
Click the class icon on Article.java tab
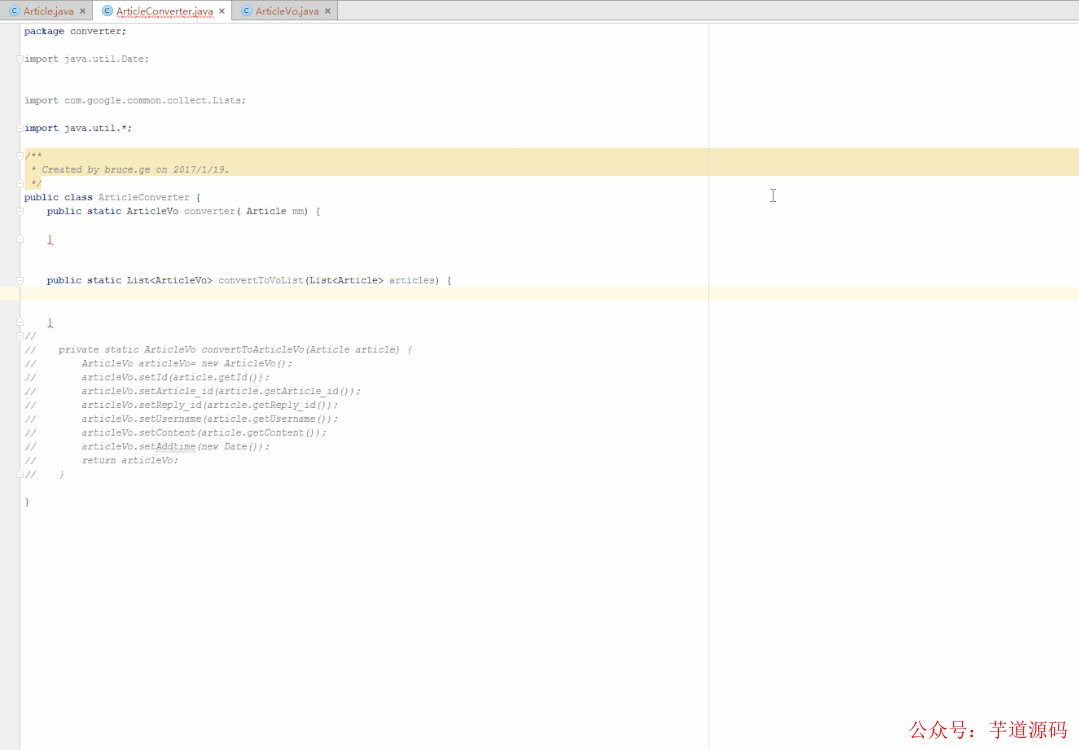tap(12, 10)
